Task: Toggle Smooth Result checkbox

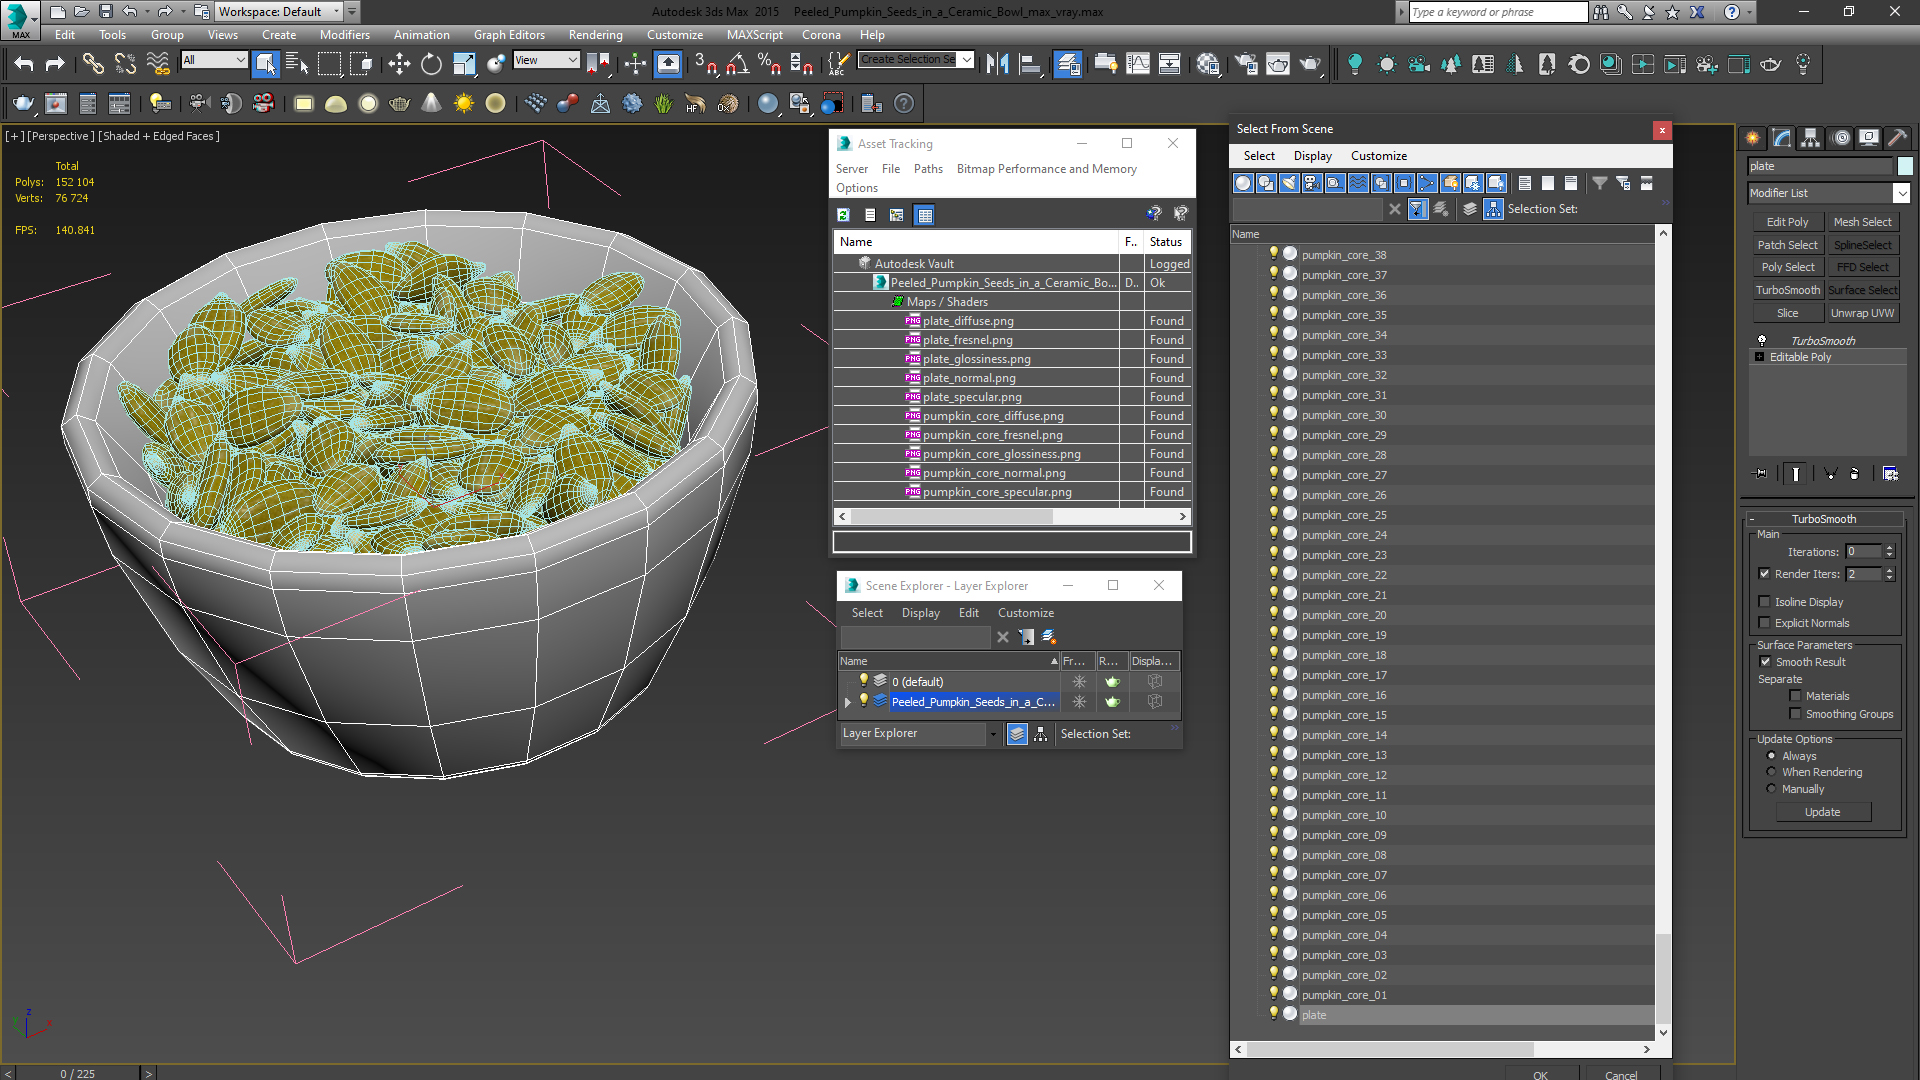Action: [1765, 662]
